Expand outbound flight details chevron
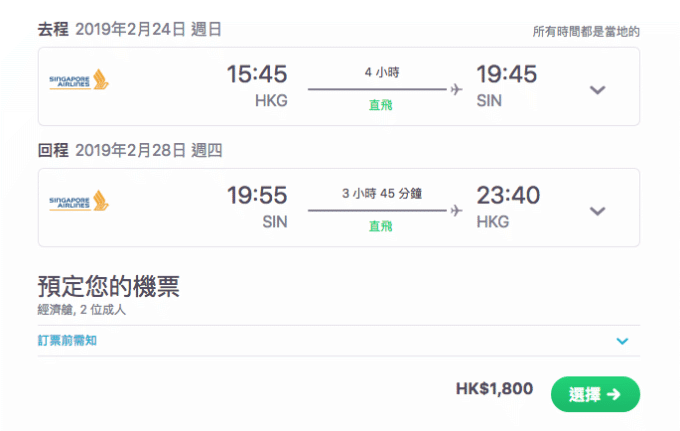680x431 pixels. [x=597, y=90]
